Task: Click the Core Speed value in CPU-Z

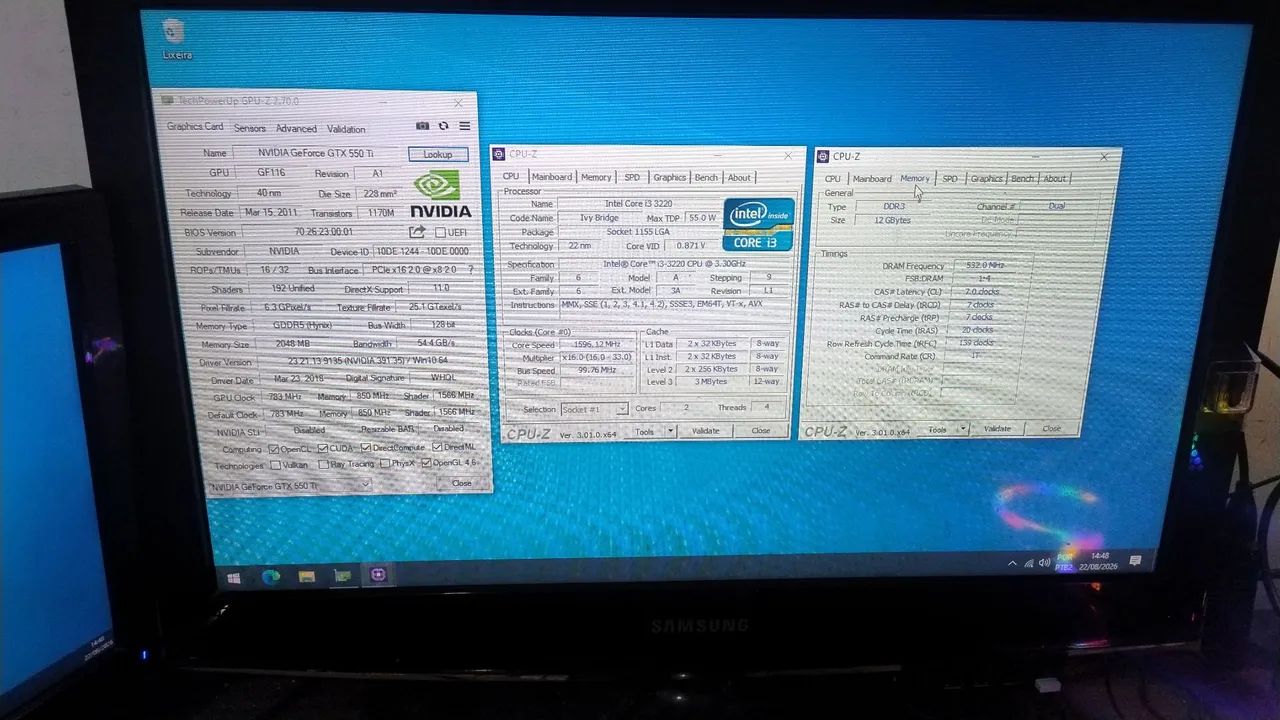Action: [x=597, y=344]
